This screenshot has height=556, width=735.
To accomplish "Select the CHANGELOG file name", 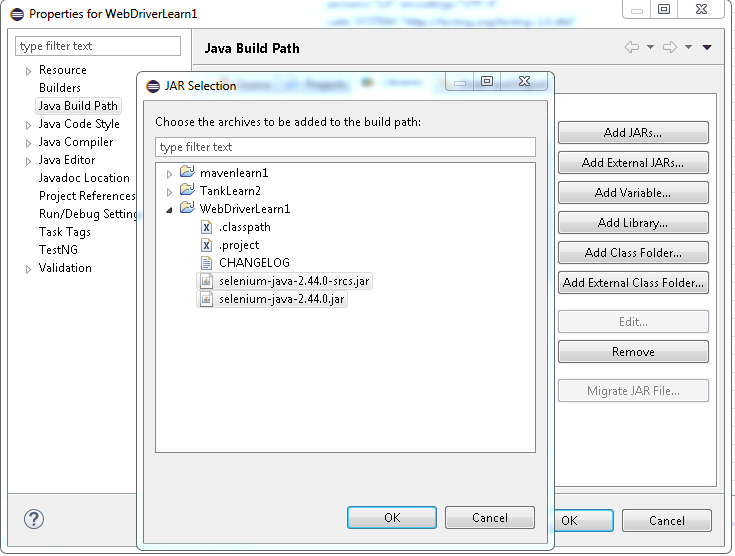I will click(x=254, y=263).
